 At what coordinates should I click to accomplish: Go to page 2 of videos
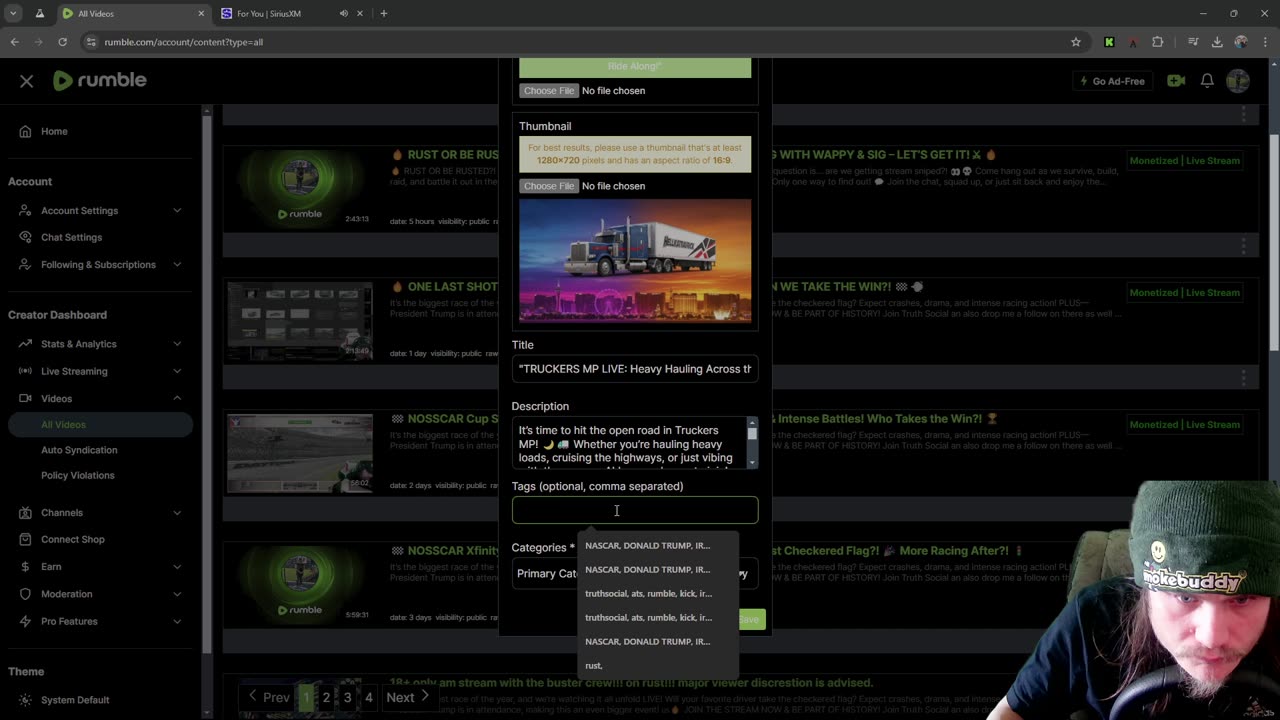(x=326, y=697)
